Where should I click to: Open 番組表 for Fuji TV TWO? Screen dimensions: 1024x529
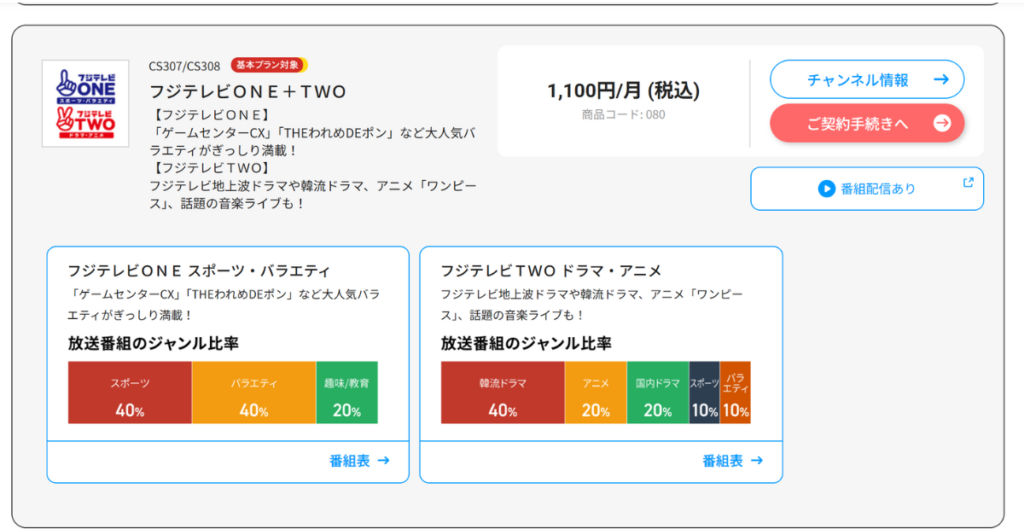[x=732, y=461]
